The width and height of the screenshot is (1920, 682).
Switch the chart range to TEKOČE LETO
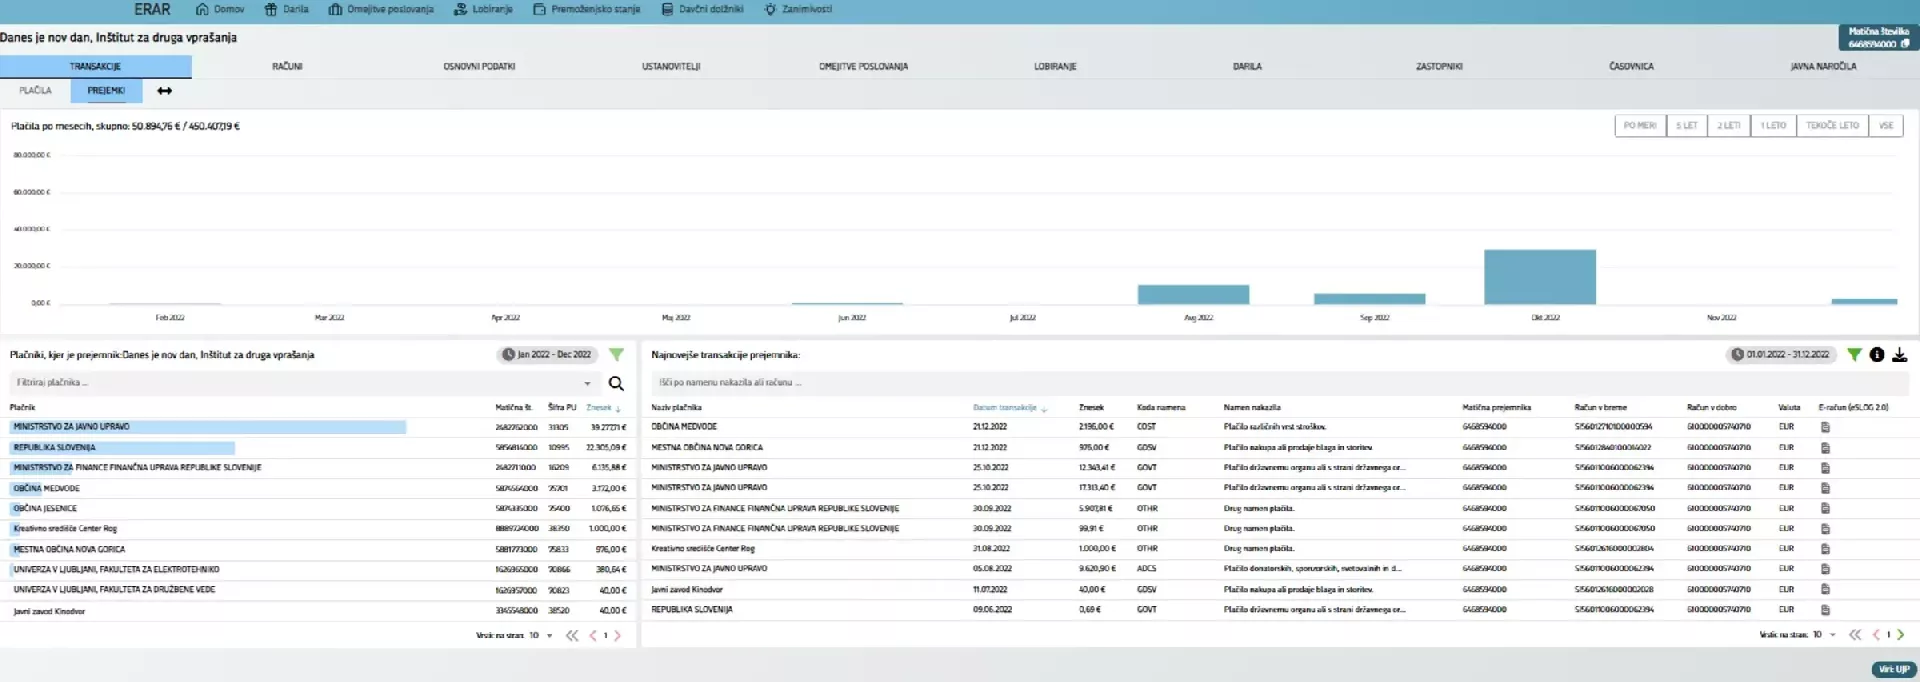coord(1832,126)
